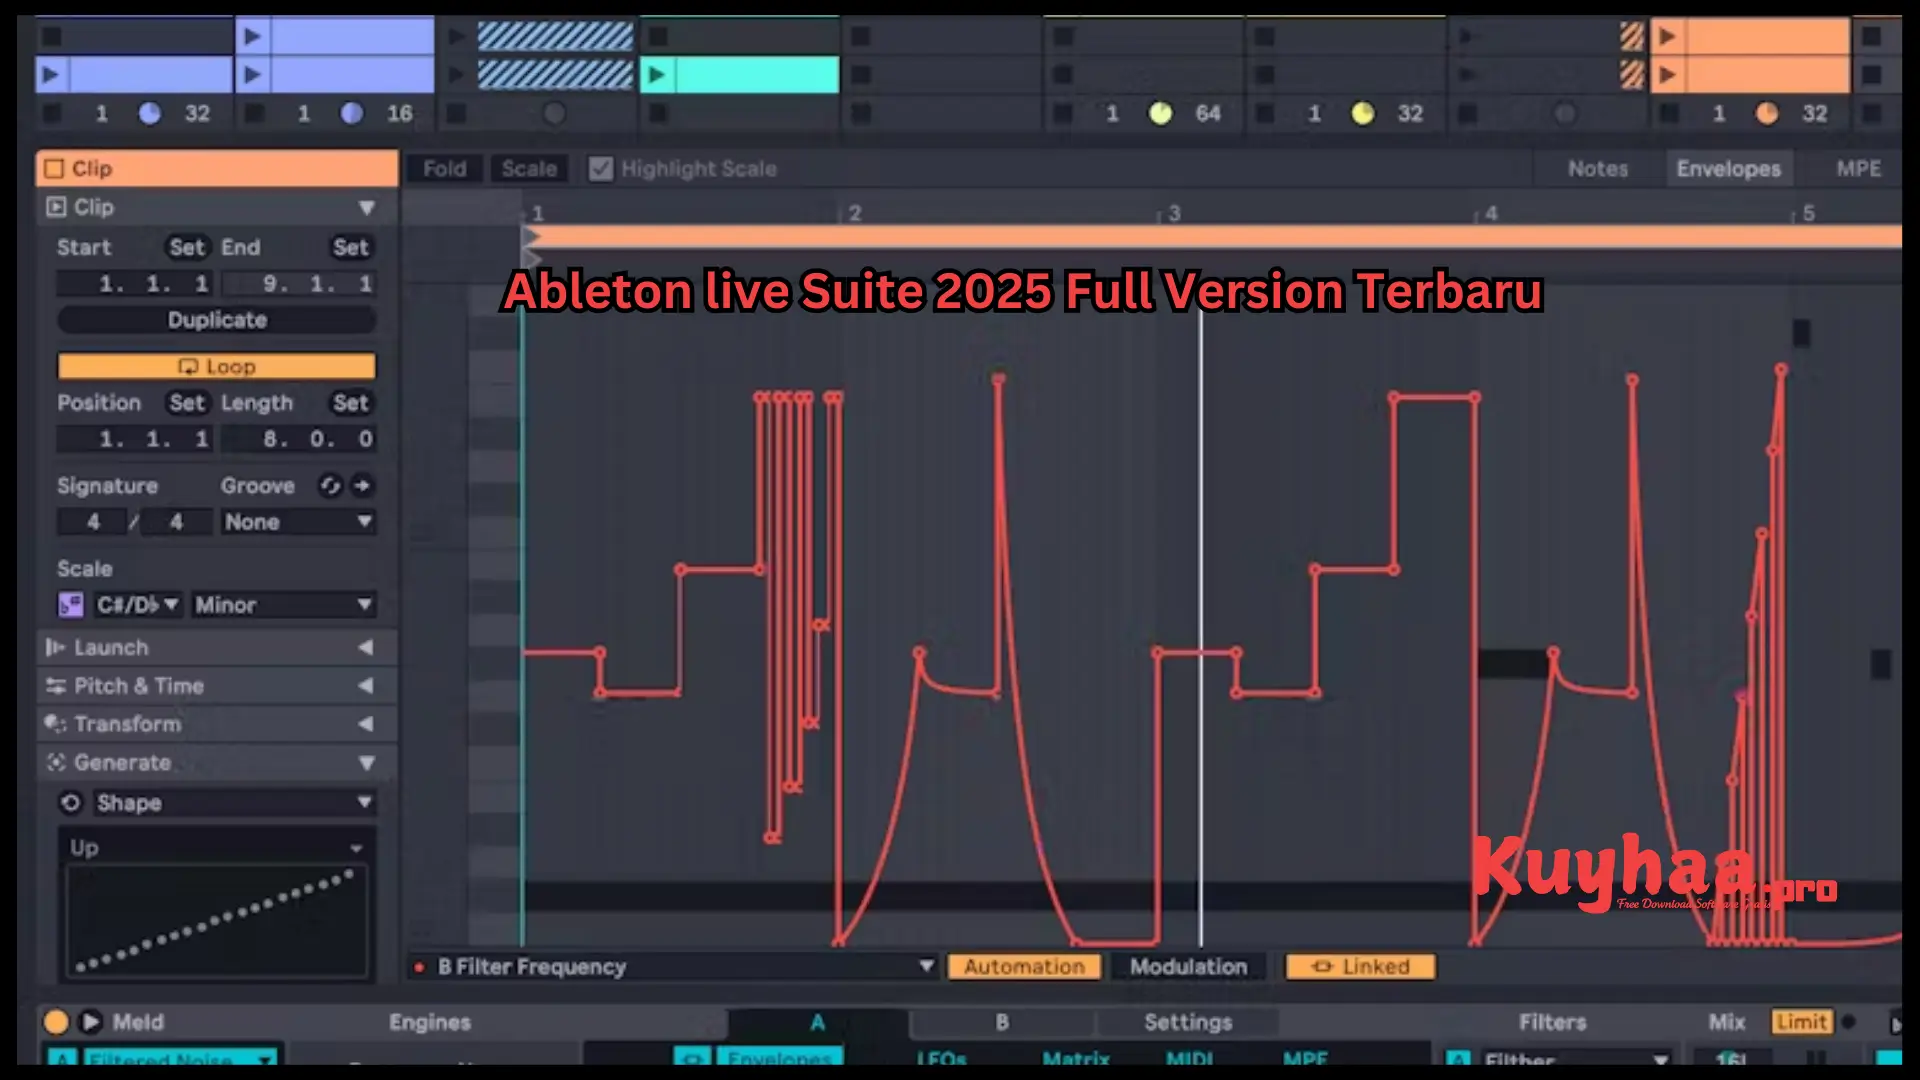Enable the Highlight Scale checkbox
This screenshot has width=1920, height=1080.
tap(600, 168)
